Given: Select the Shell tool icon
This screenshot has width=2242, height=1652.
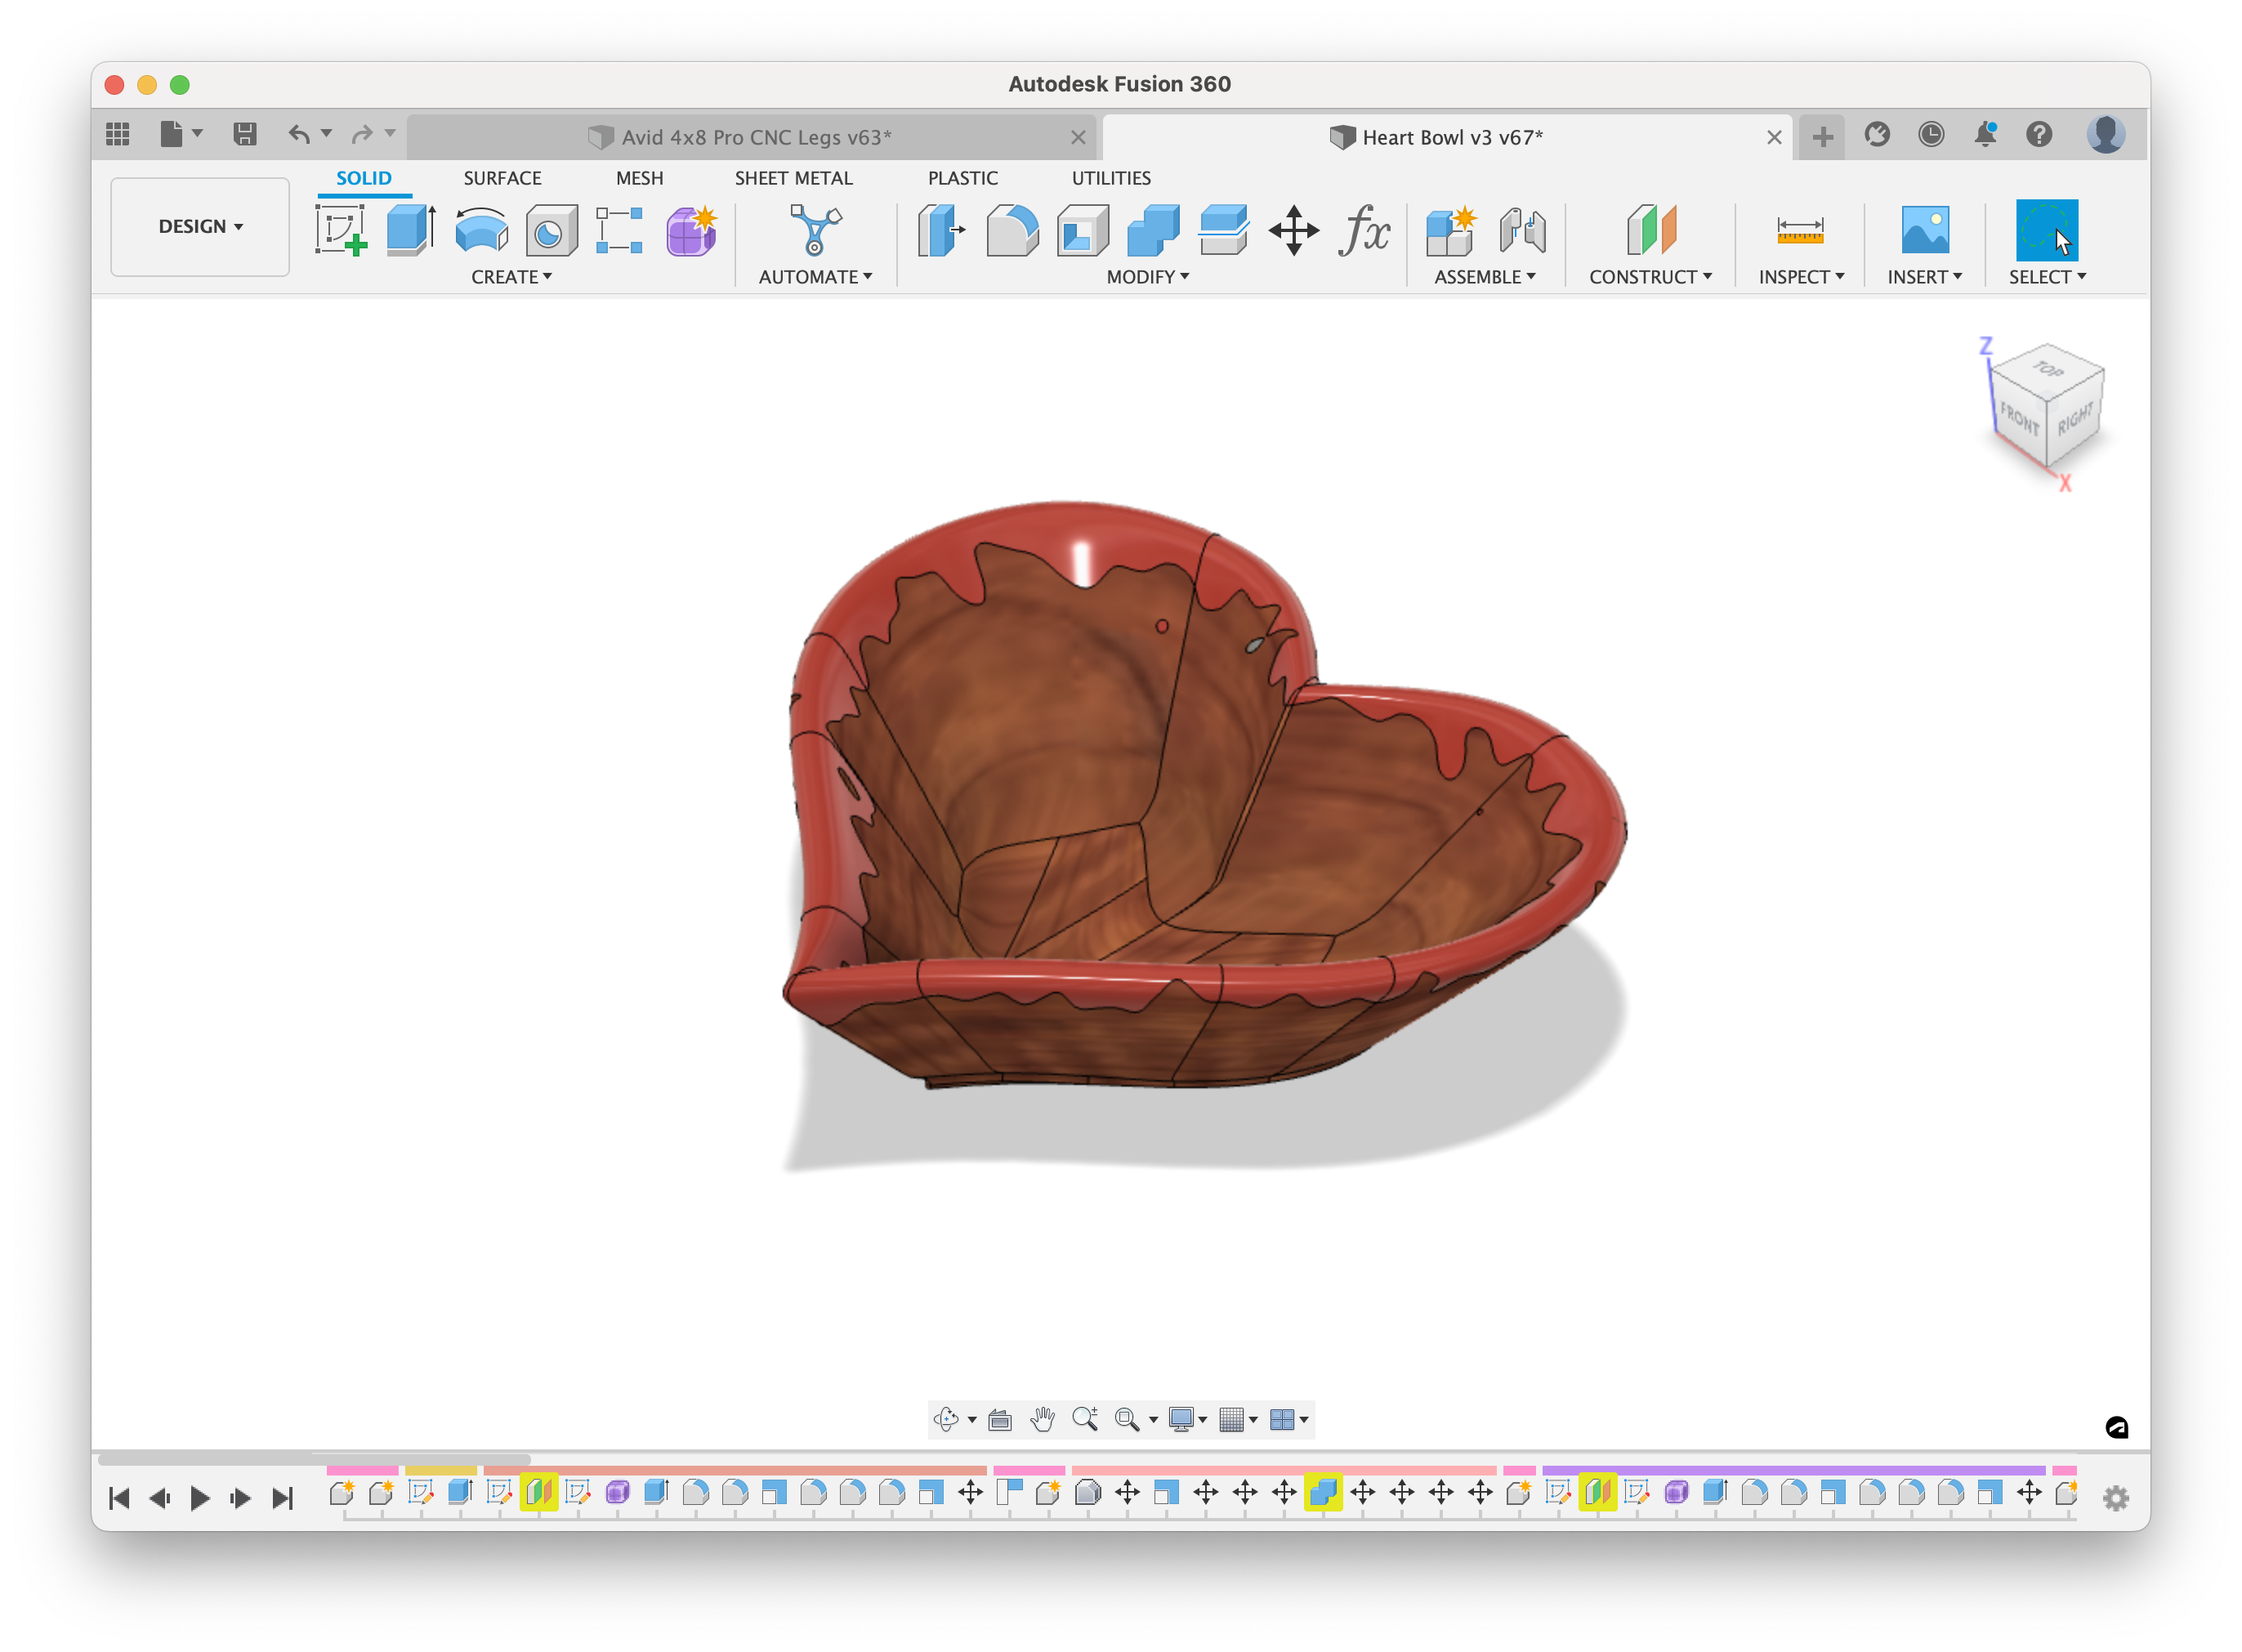Looking at the screenshot, I should click(1083, 230).
